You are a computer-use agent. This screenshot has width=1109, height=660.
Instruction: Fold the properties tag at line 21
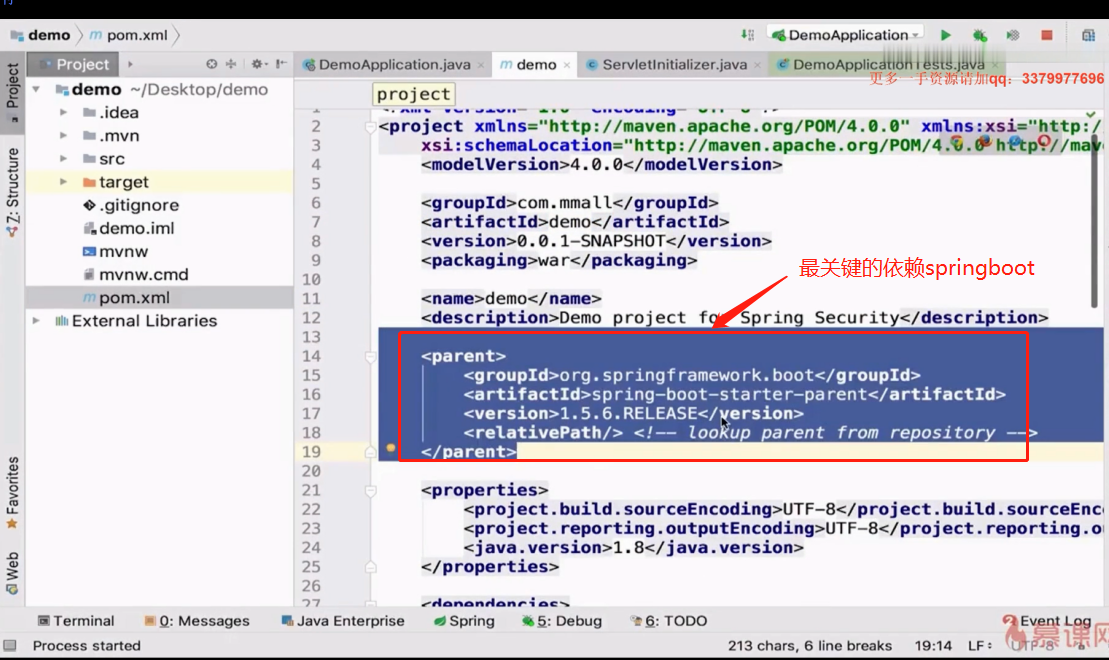pos(370,490)
